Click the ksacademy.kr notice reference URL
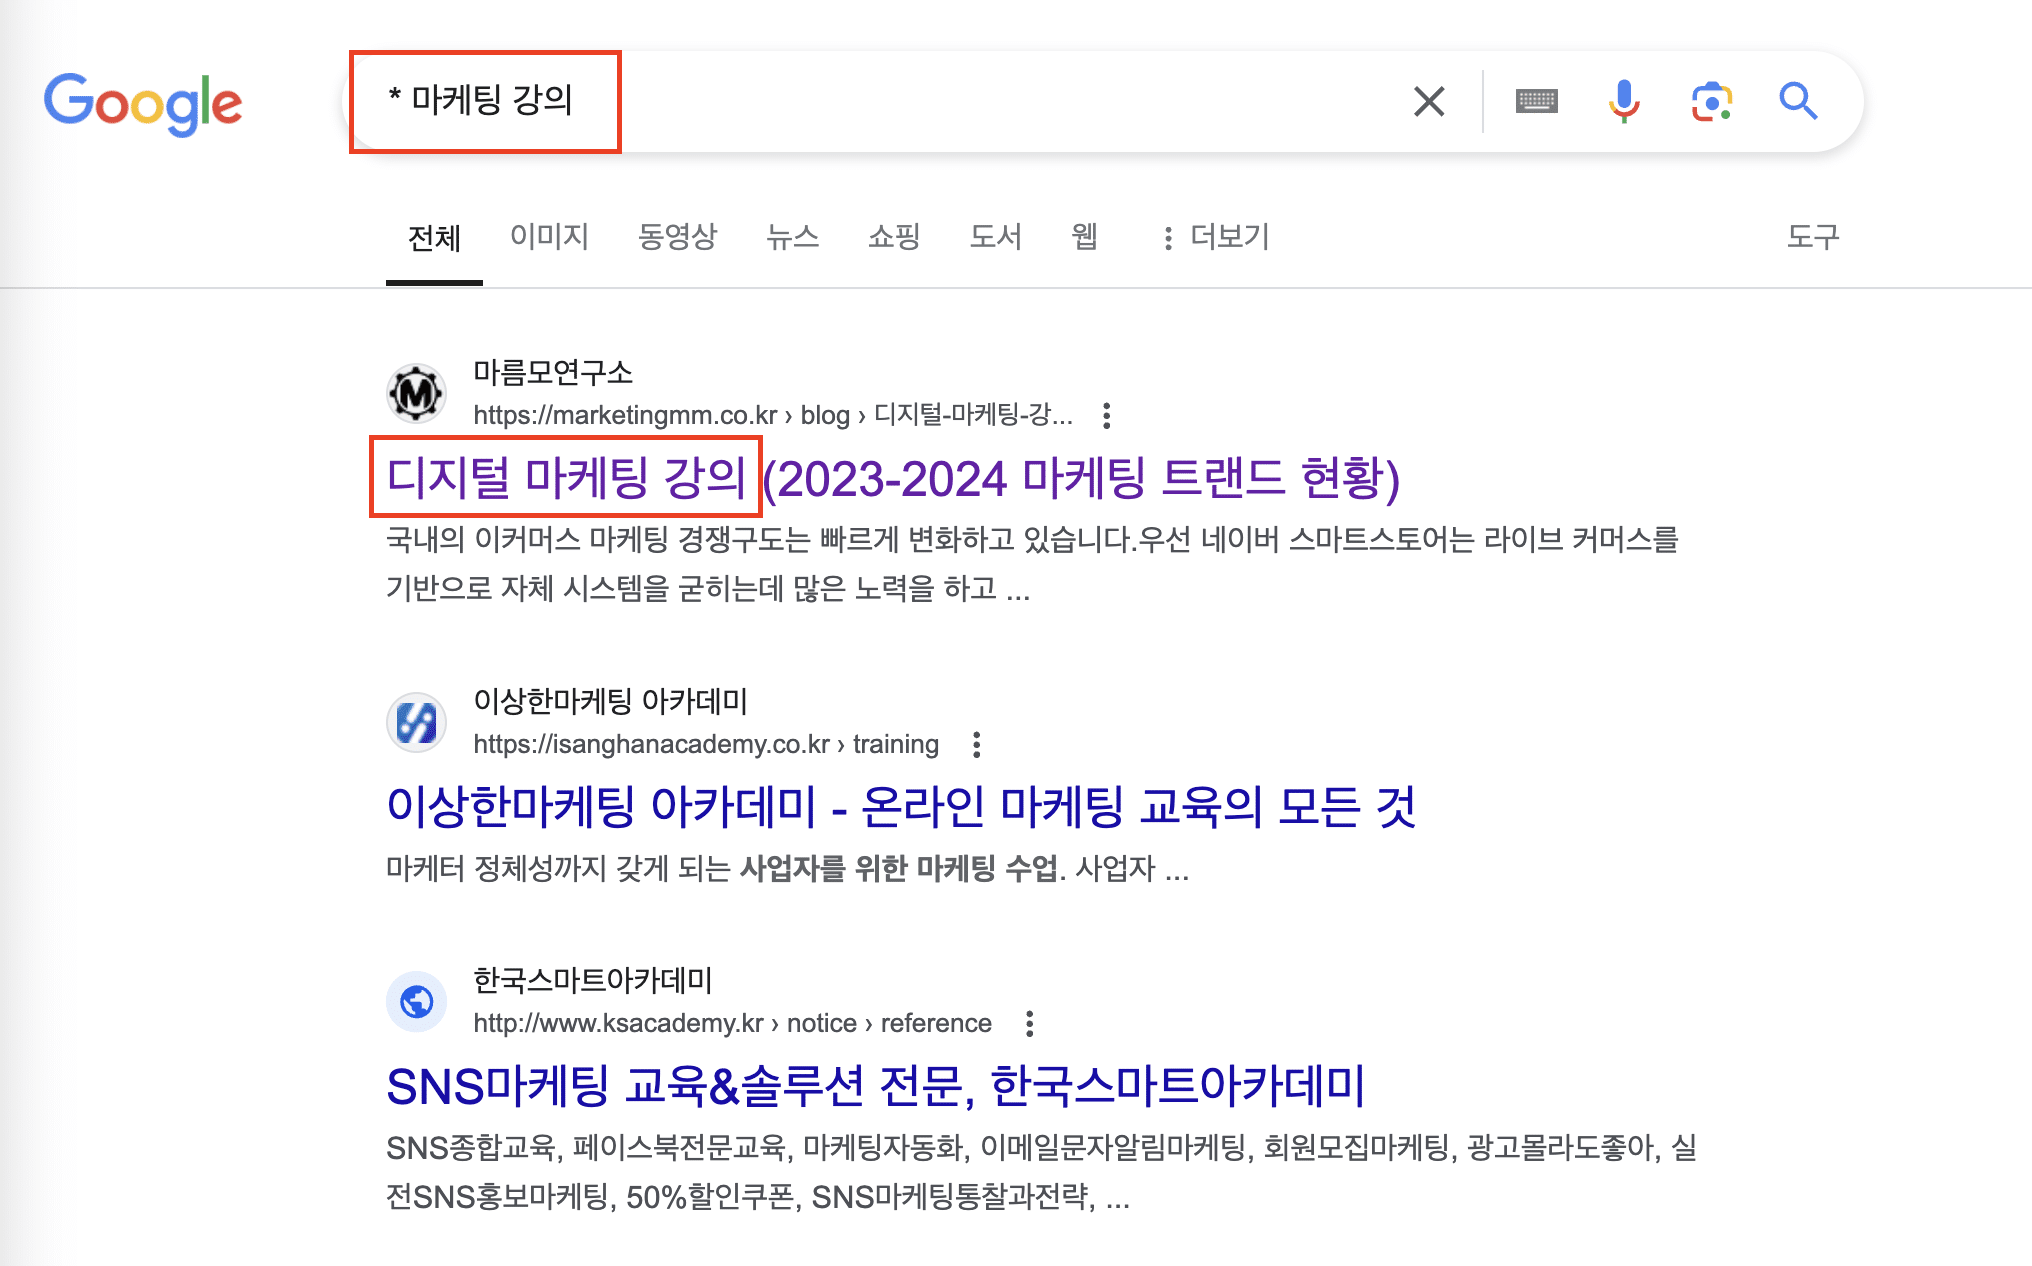Screen dimensions: 2032x1266 (732, 1023)
